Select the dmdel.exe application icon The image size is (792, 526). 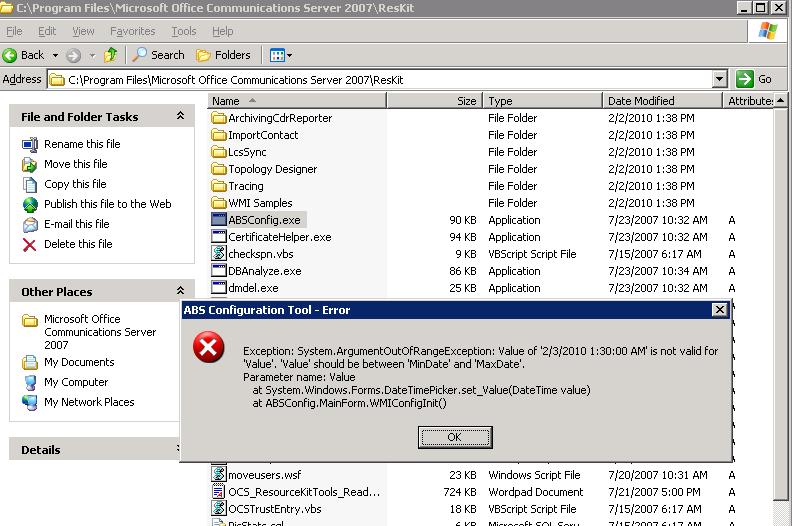pos(219,288)
